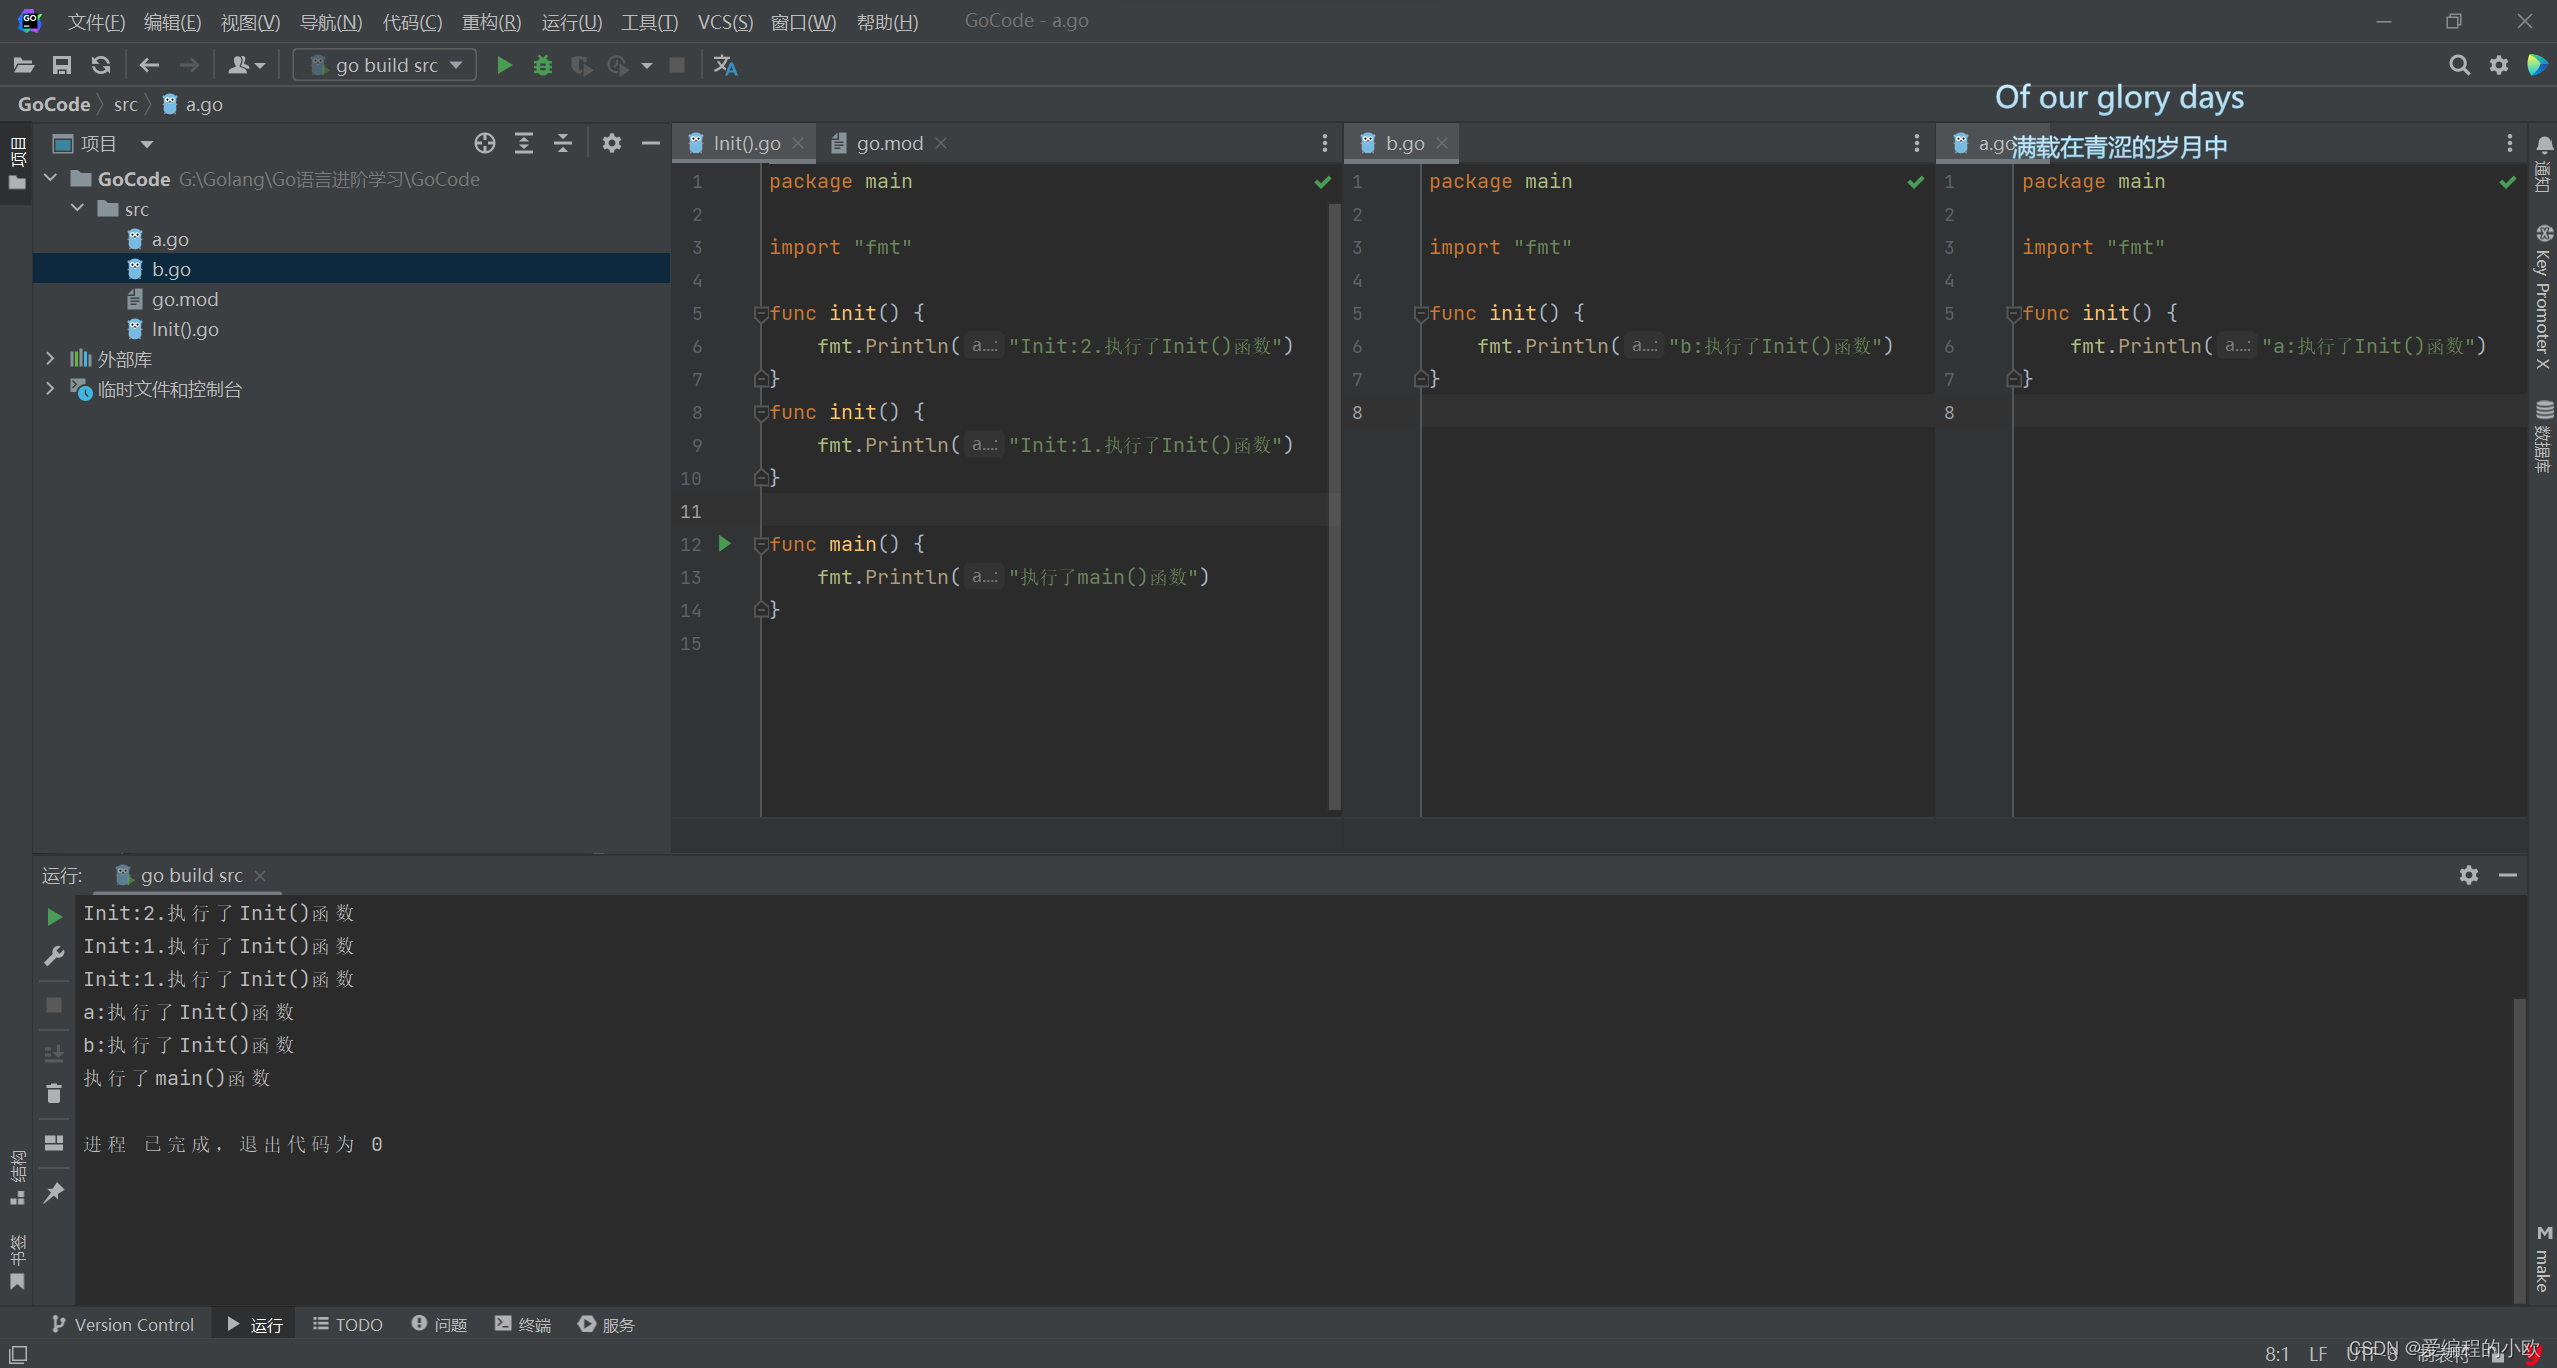Open tab options menu for b.go pane
The height and width of the screenshot is (1368, 2557).
pos(1916,143)
